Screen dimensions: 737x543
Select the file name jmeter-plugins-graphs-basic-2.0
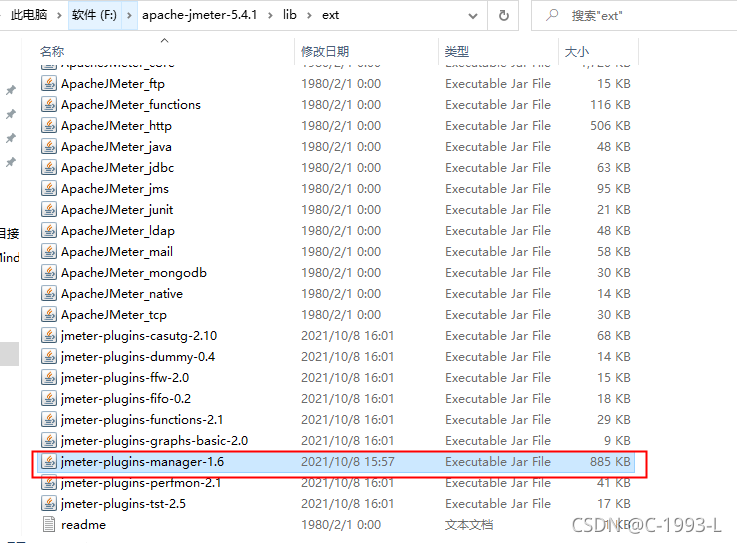click(154, 441)
